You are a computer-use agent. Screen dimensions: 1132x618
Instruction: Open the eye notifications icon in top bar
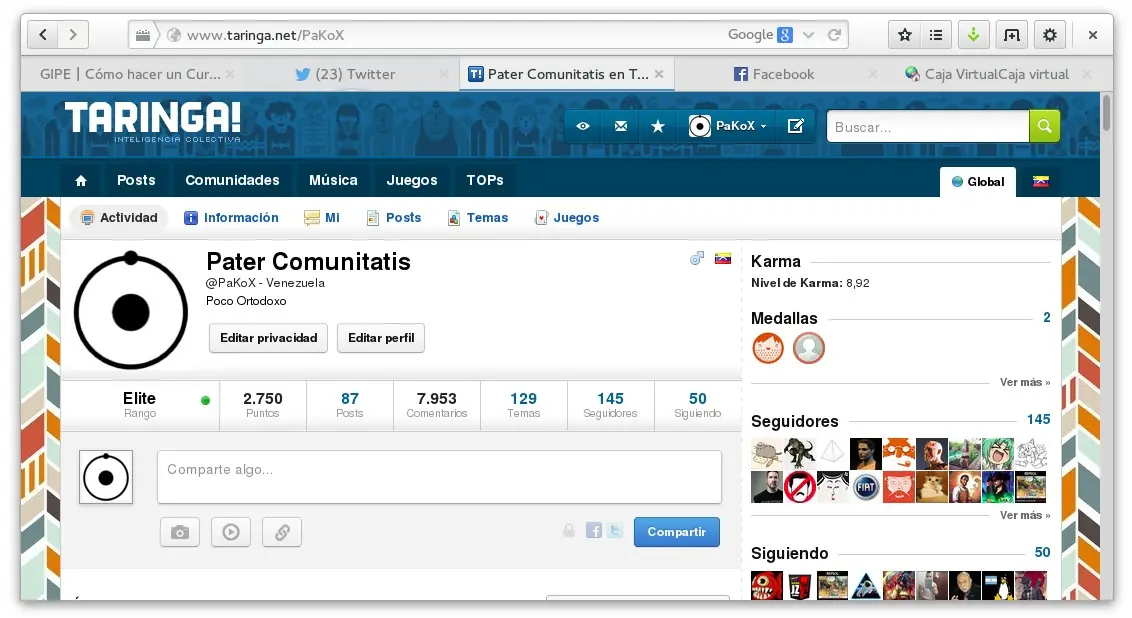(583, 126)
